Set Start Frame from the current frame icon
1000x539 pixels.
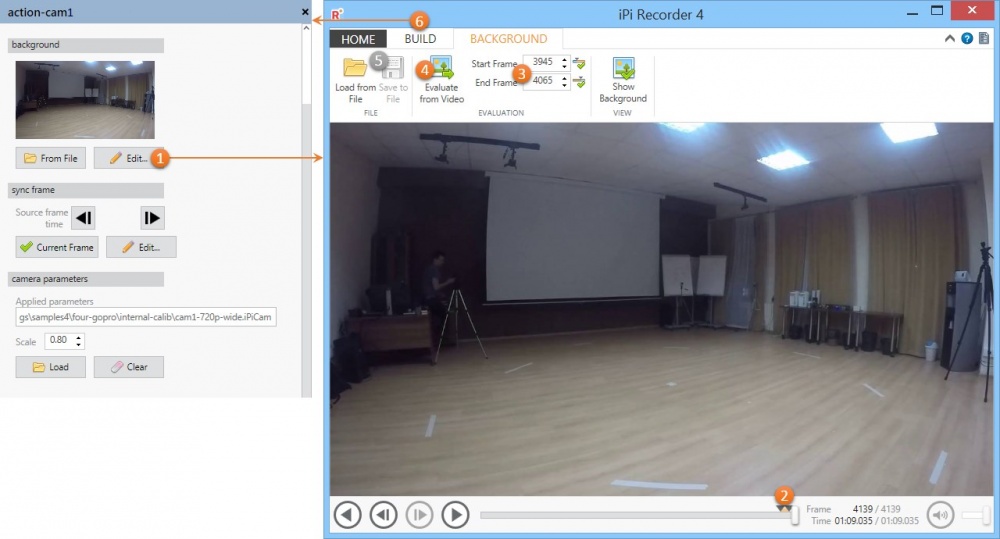[x=579, y=63]
